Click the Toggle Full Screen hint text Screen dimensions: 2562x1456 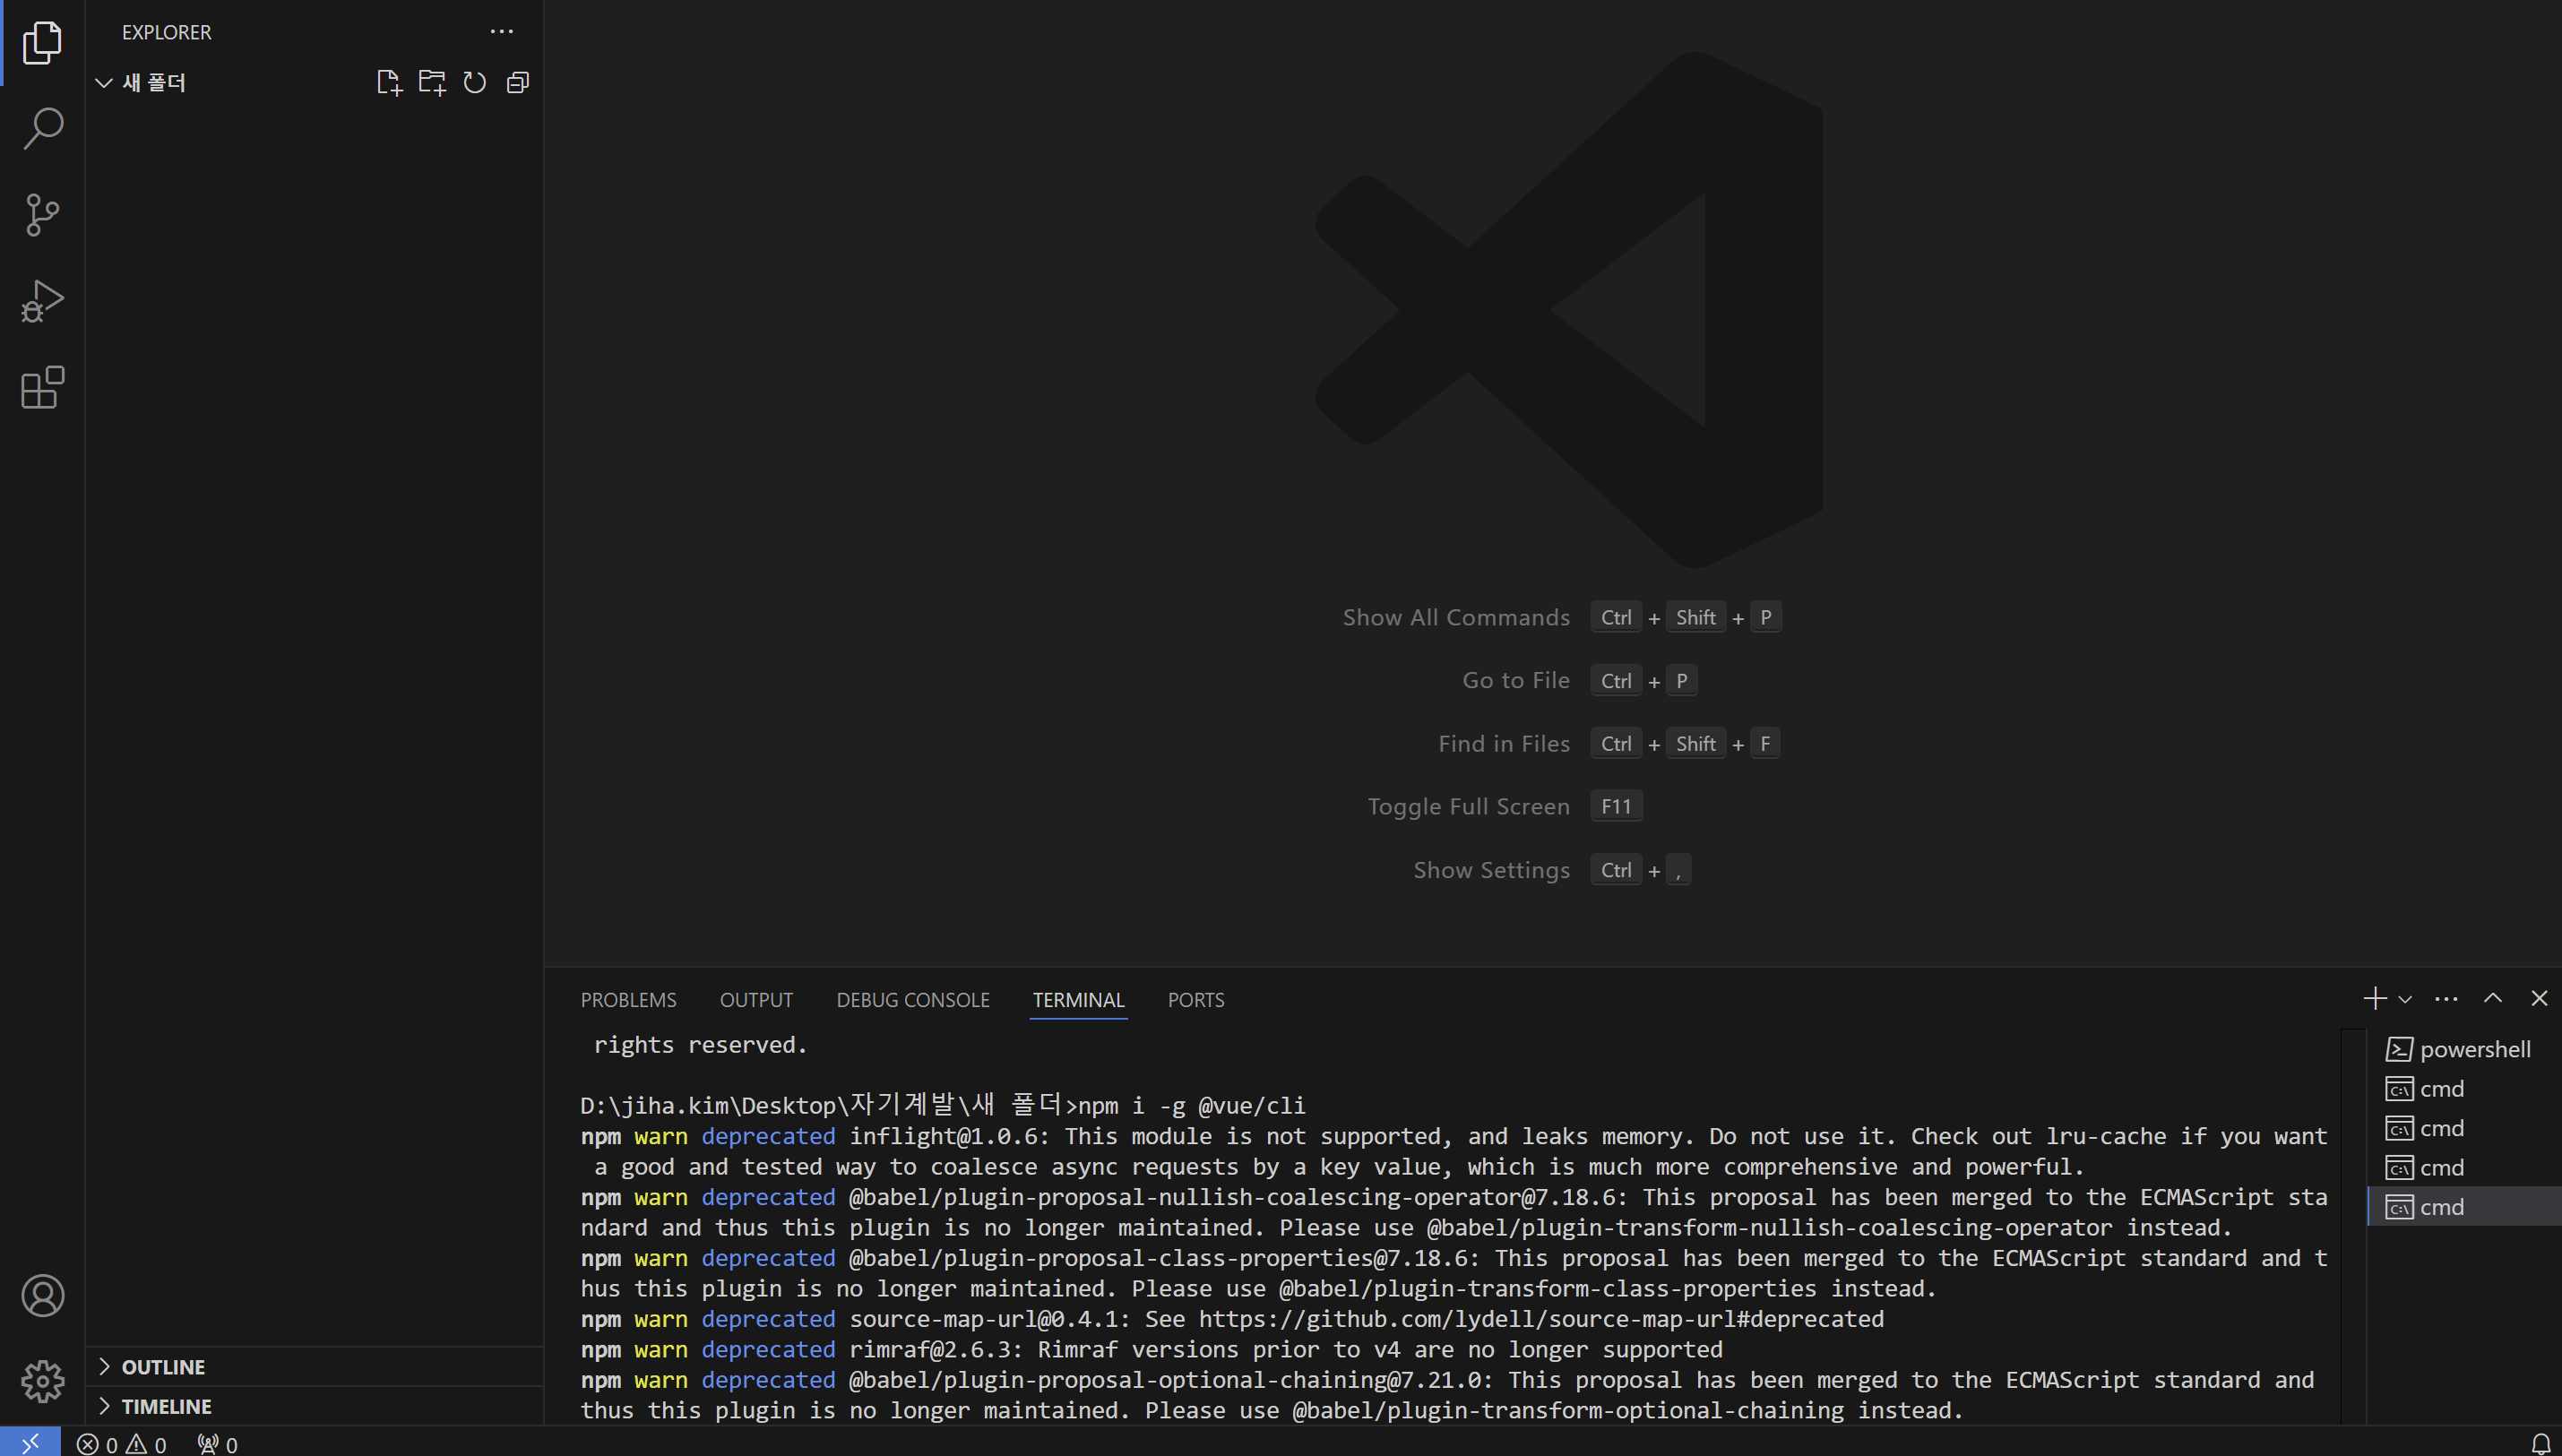(x=1468, y=806)
